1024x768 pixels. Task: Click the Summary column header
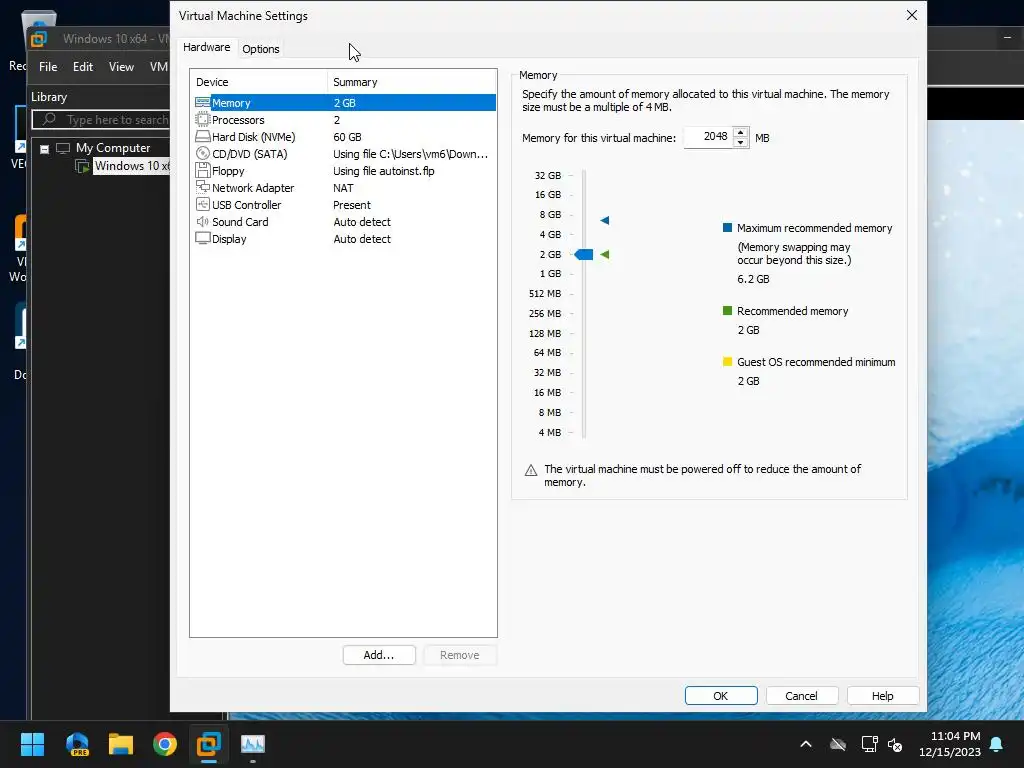tap(411, 82)
